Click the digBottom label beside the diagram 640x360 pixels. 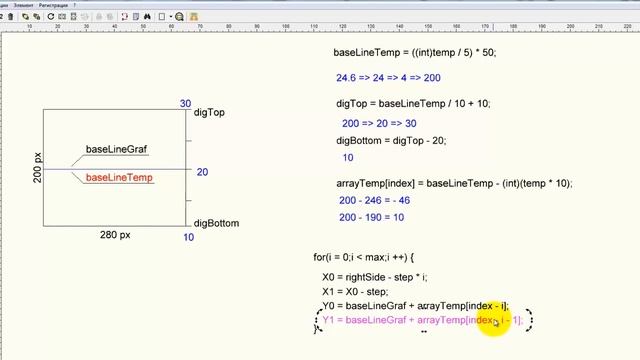pyautogui.click(x=216, y=223)
